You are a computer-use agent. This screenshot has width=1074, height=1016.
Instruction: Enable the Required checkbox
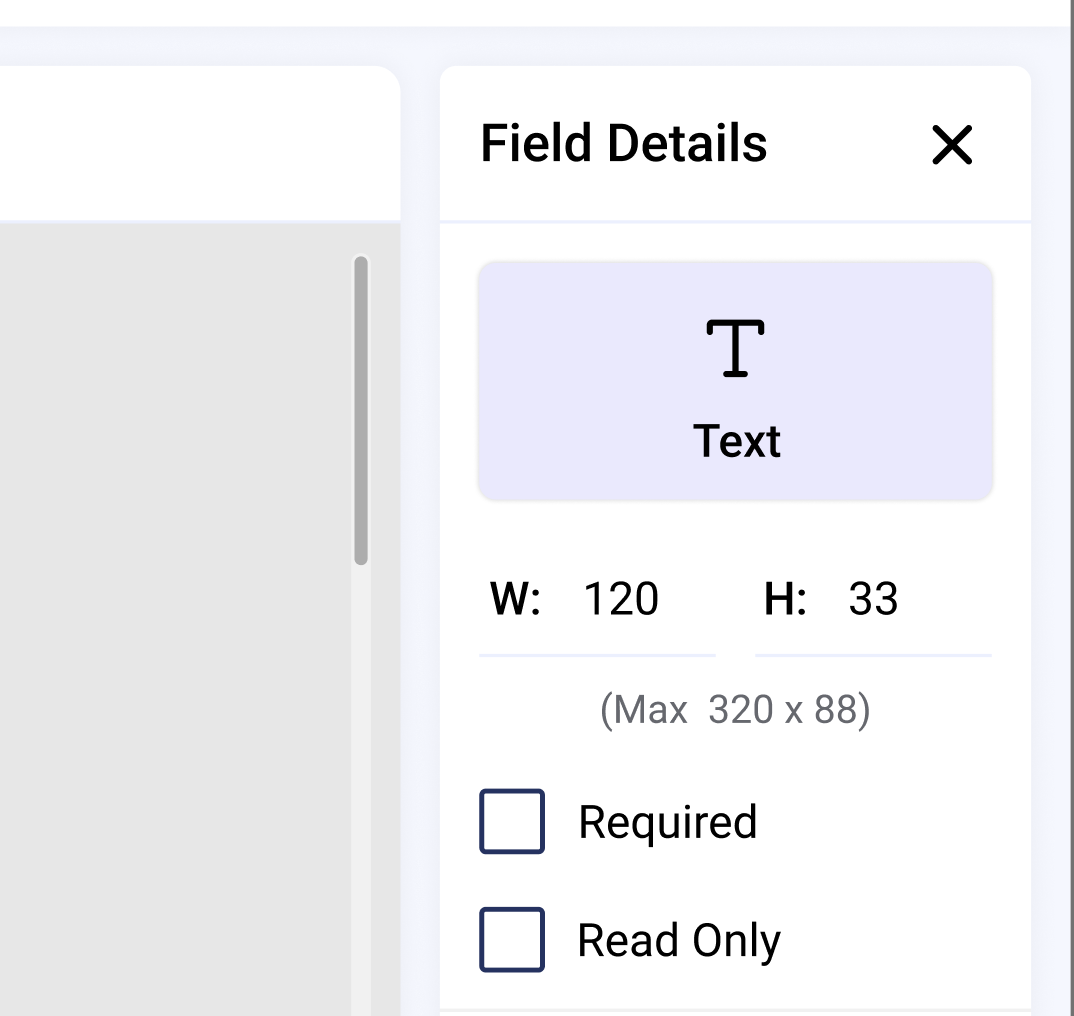(x=512, y=821)
